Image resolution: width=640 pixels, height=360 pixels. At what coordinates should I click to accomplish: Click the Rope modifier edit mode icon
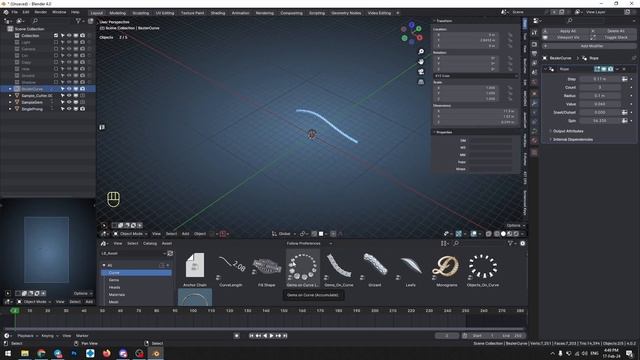pyautogui.click(x=597, y=69)
